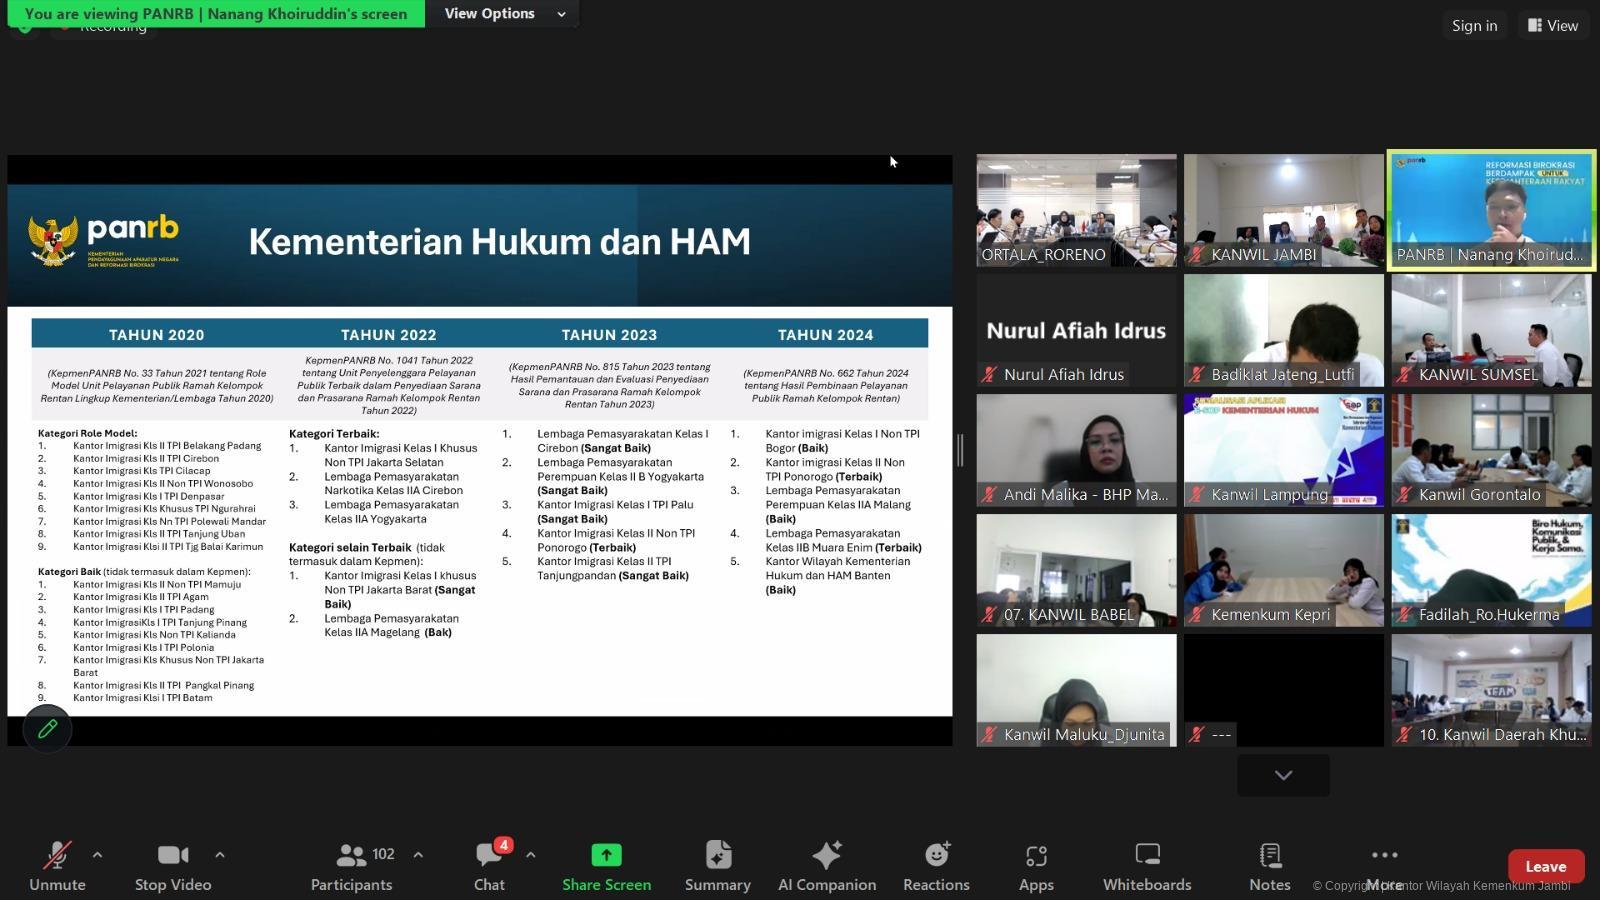
Task: Select 10. Kanwil Daerah Khusus video tile
Action: pos(1491,690)
